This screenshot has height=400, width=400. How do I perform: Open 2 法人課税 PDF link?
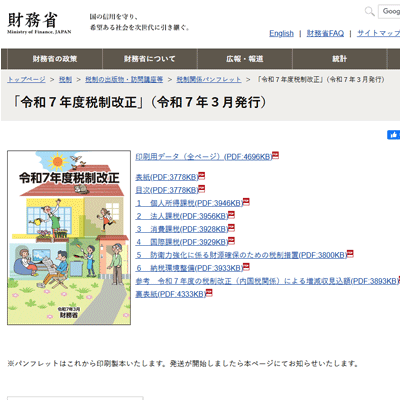click(182, 216)
